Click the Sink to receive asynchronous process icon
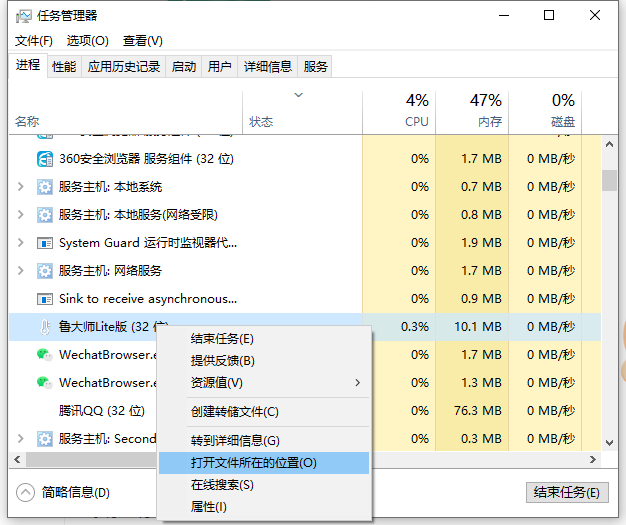This screenshot has height=525, width=626. coord(45,299)
